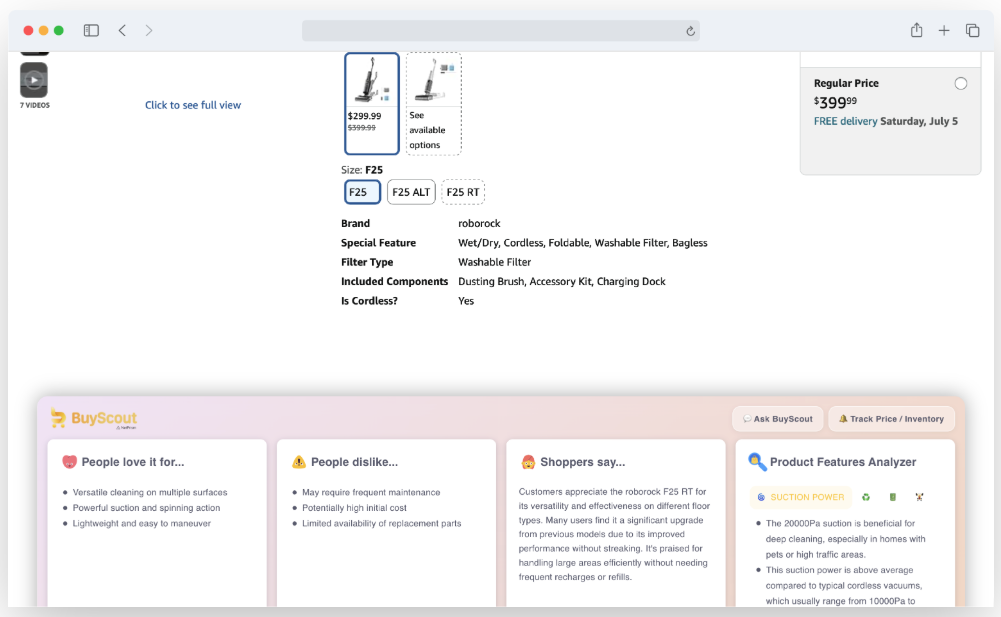
Task: Click the heart icon beside People love it for
Action: tap(69, 462)
